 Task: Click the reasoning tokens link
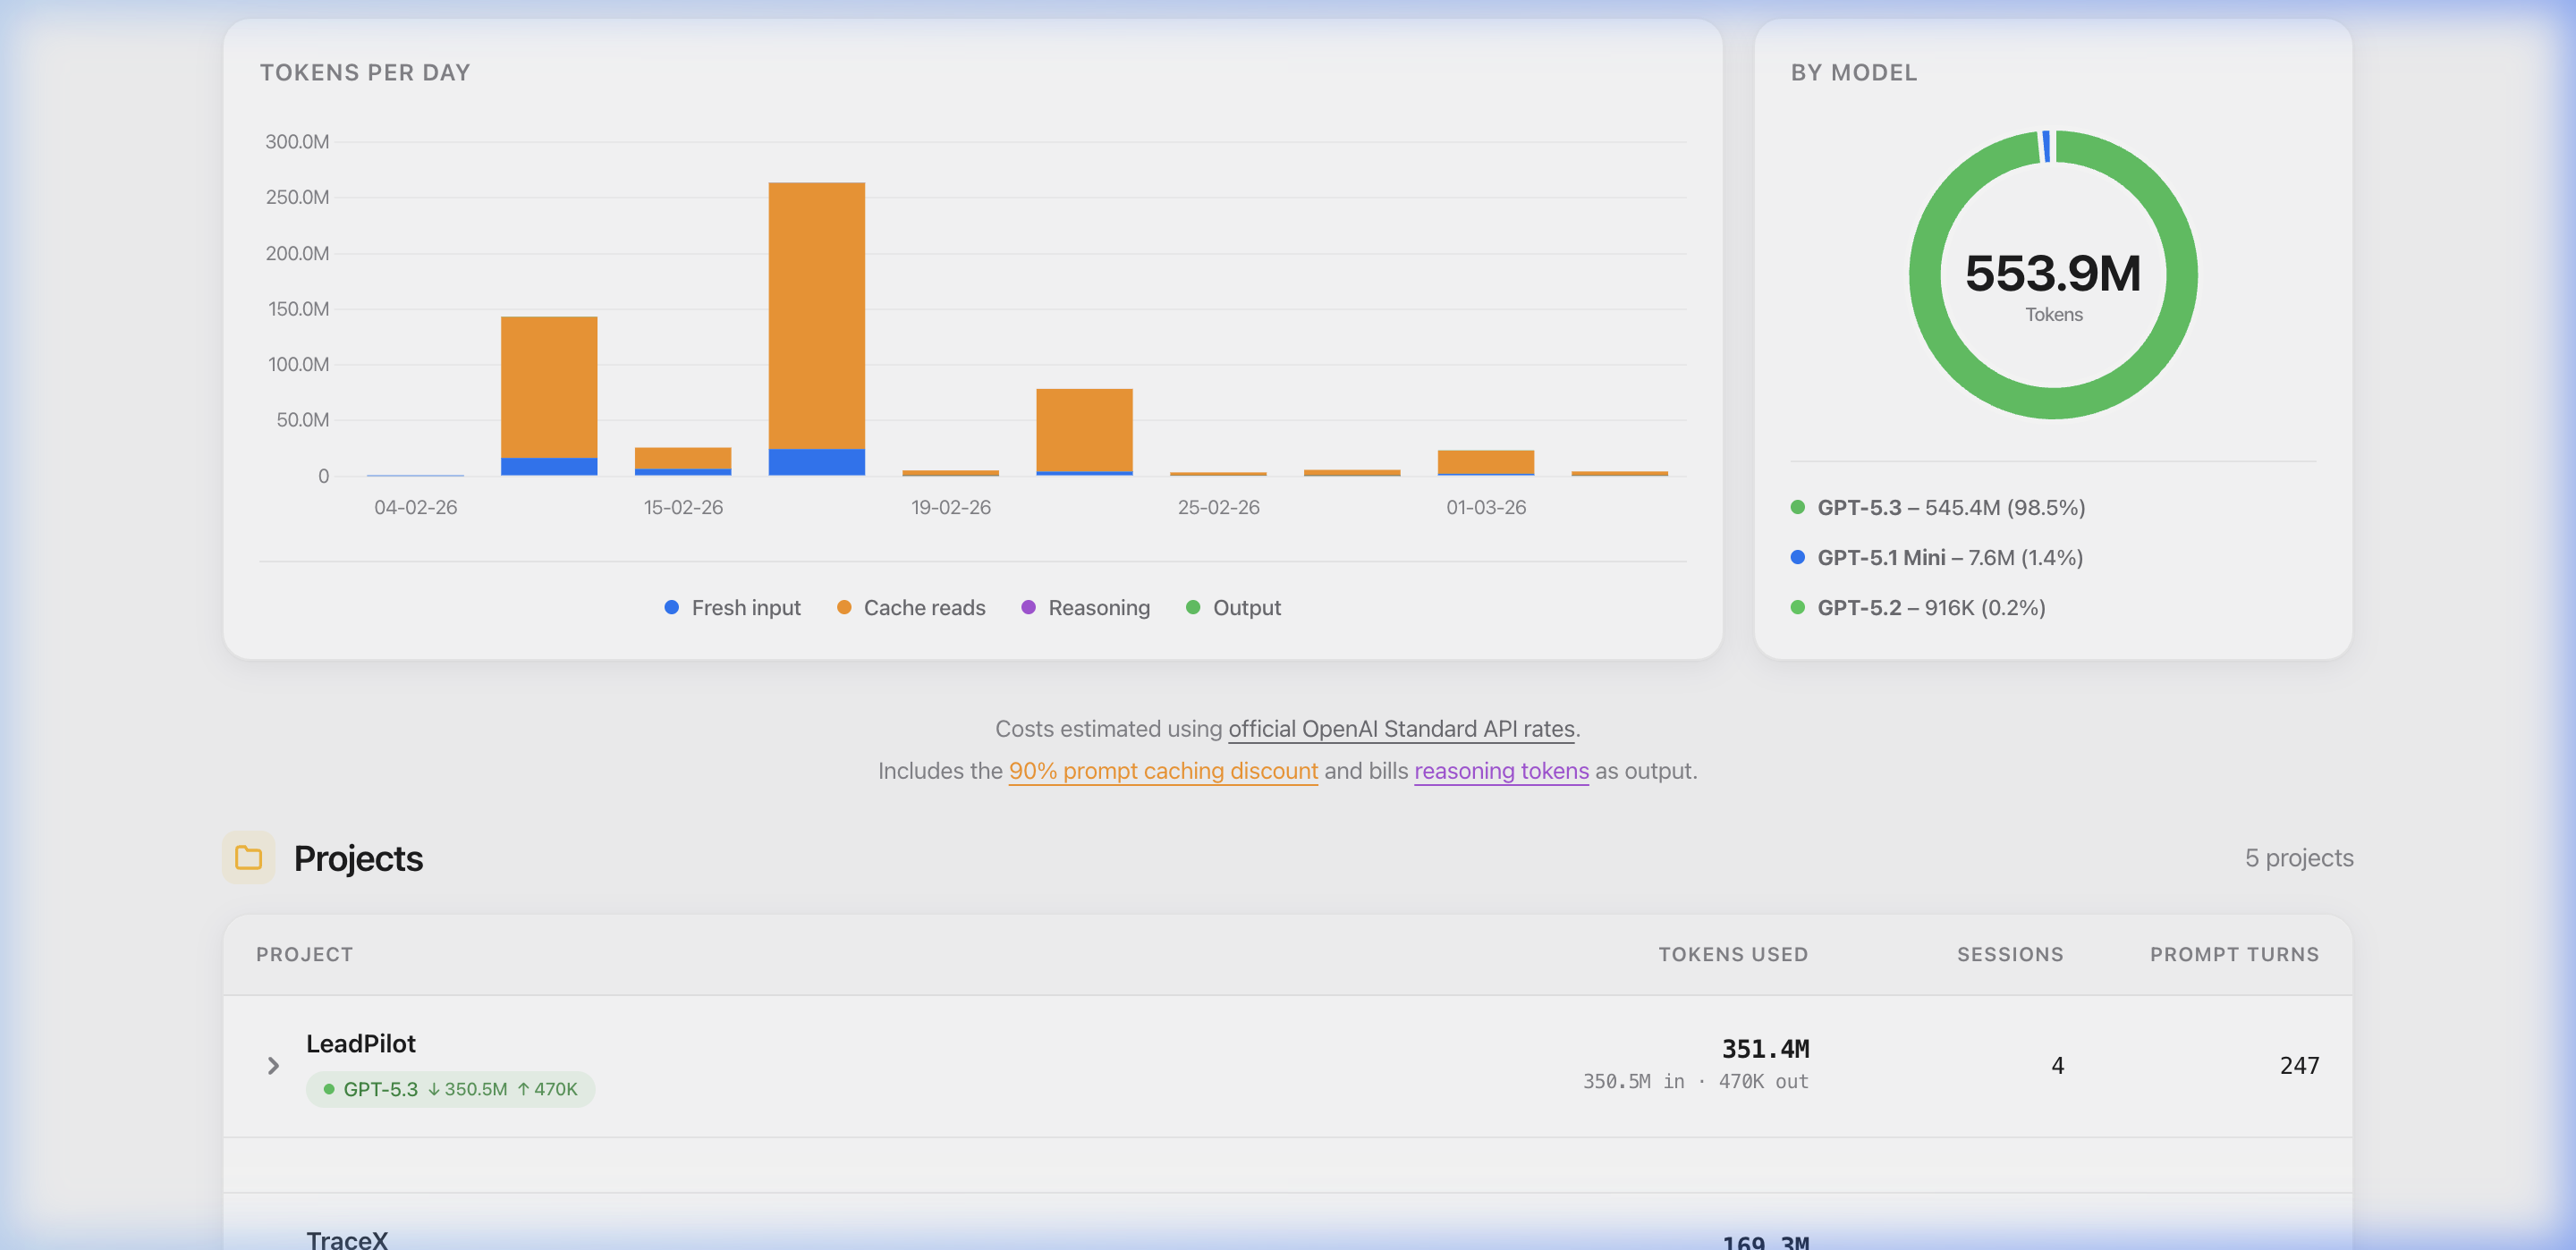click(x=1500, y=771)
